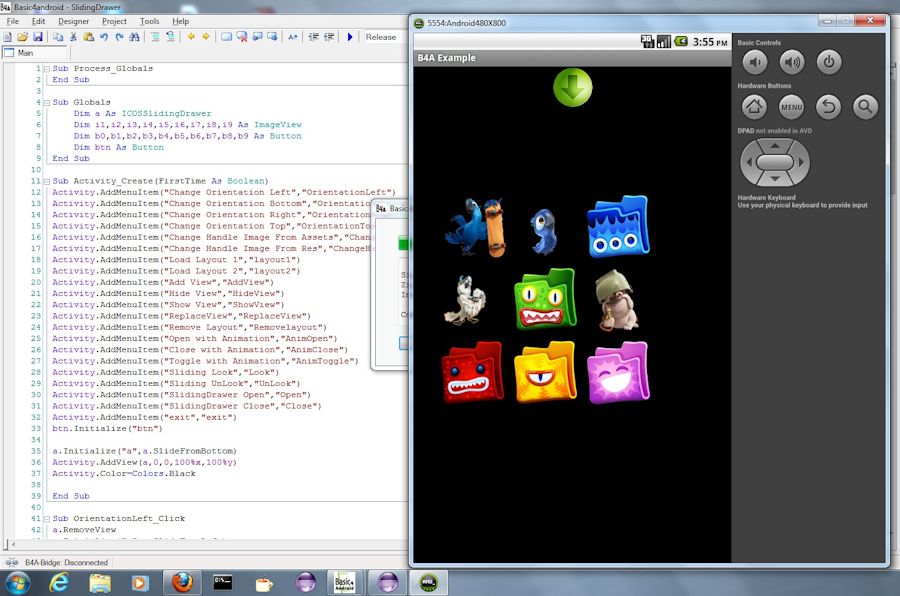This screenshot has width=900, height=596.
Task: Open Find with the binoculars icon
Action: (134, 37)
